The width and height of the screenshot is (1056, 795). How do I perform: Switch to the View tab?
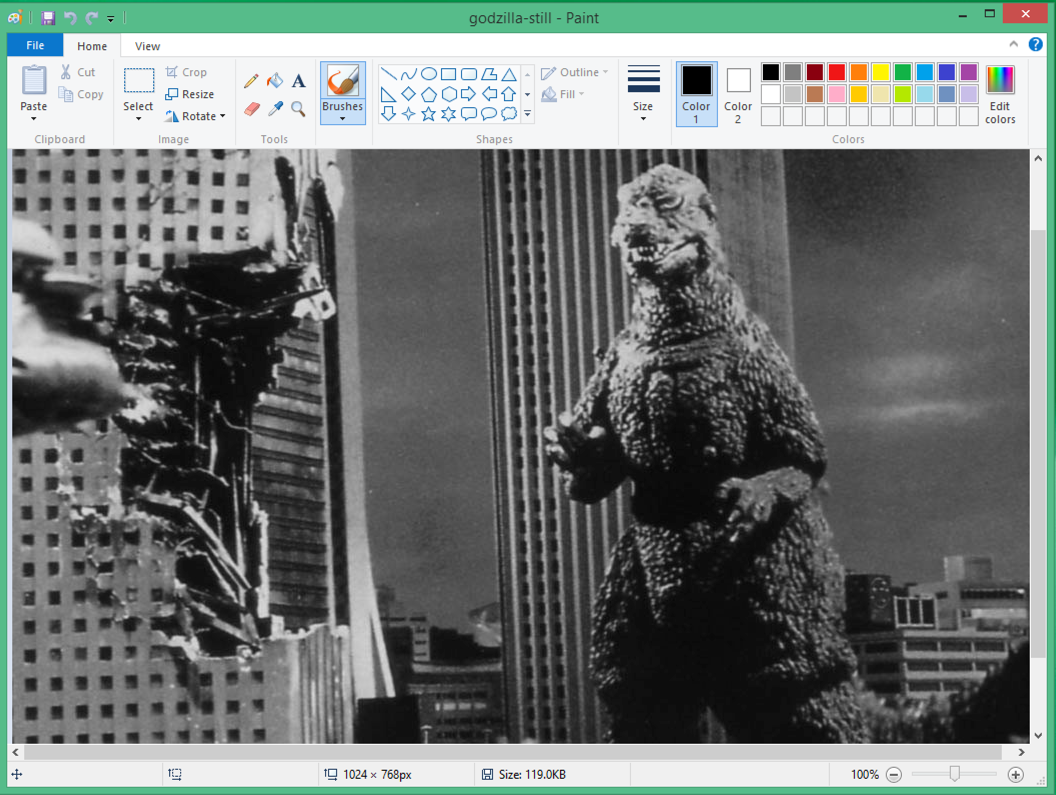147,46
